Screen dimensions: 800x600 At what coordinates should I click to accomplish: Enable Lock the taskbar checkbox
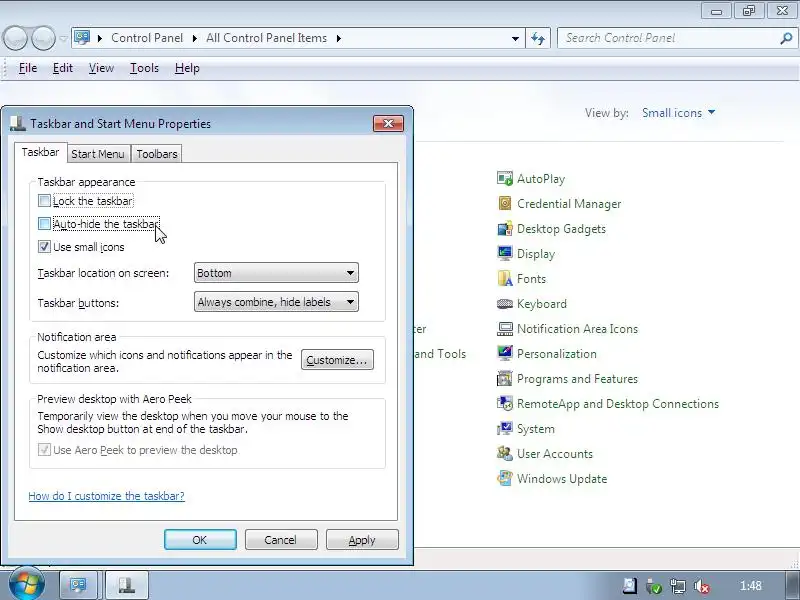44,201
